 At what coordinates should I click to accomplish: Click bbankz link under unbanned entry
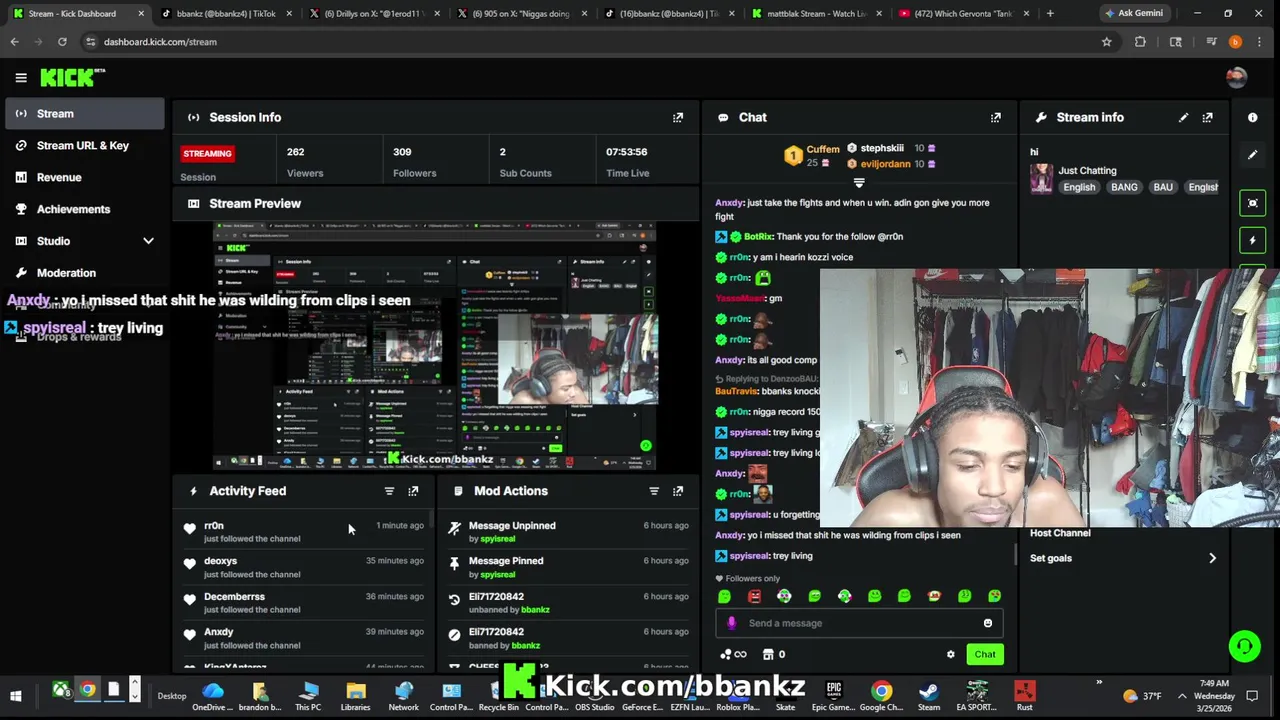tap(535, 610)
